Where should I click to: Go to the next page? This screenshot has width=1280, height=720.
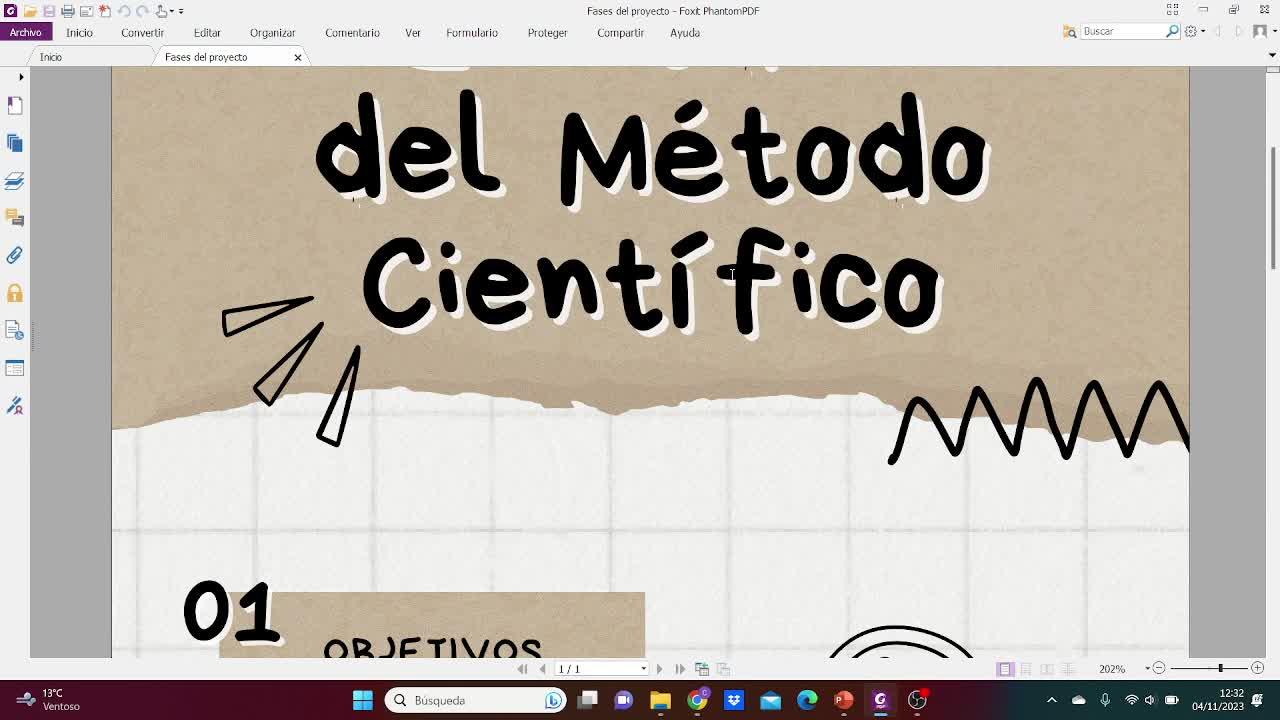pos(659,669)
